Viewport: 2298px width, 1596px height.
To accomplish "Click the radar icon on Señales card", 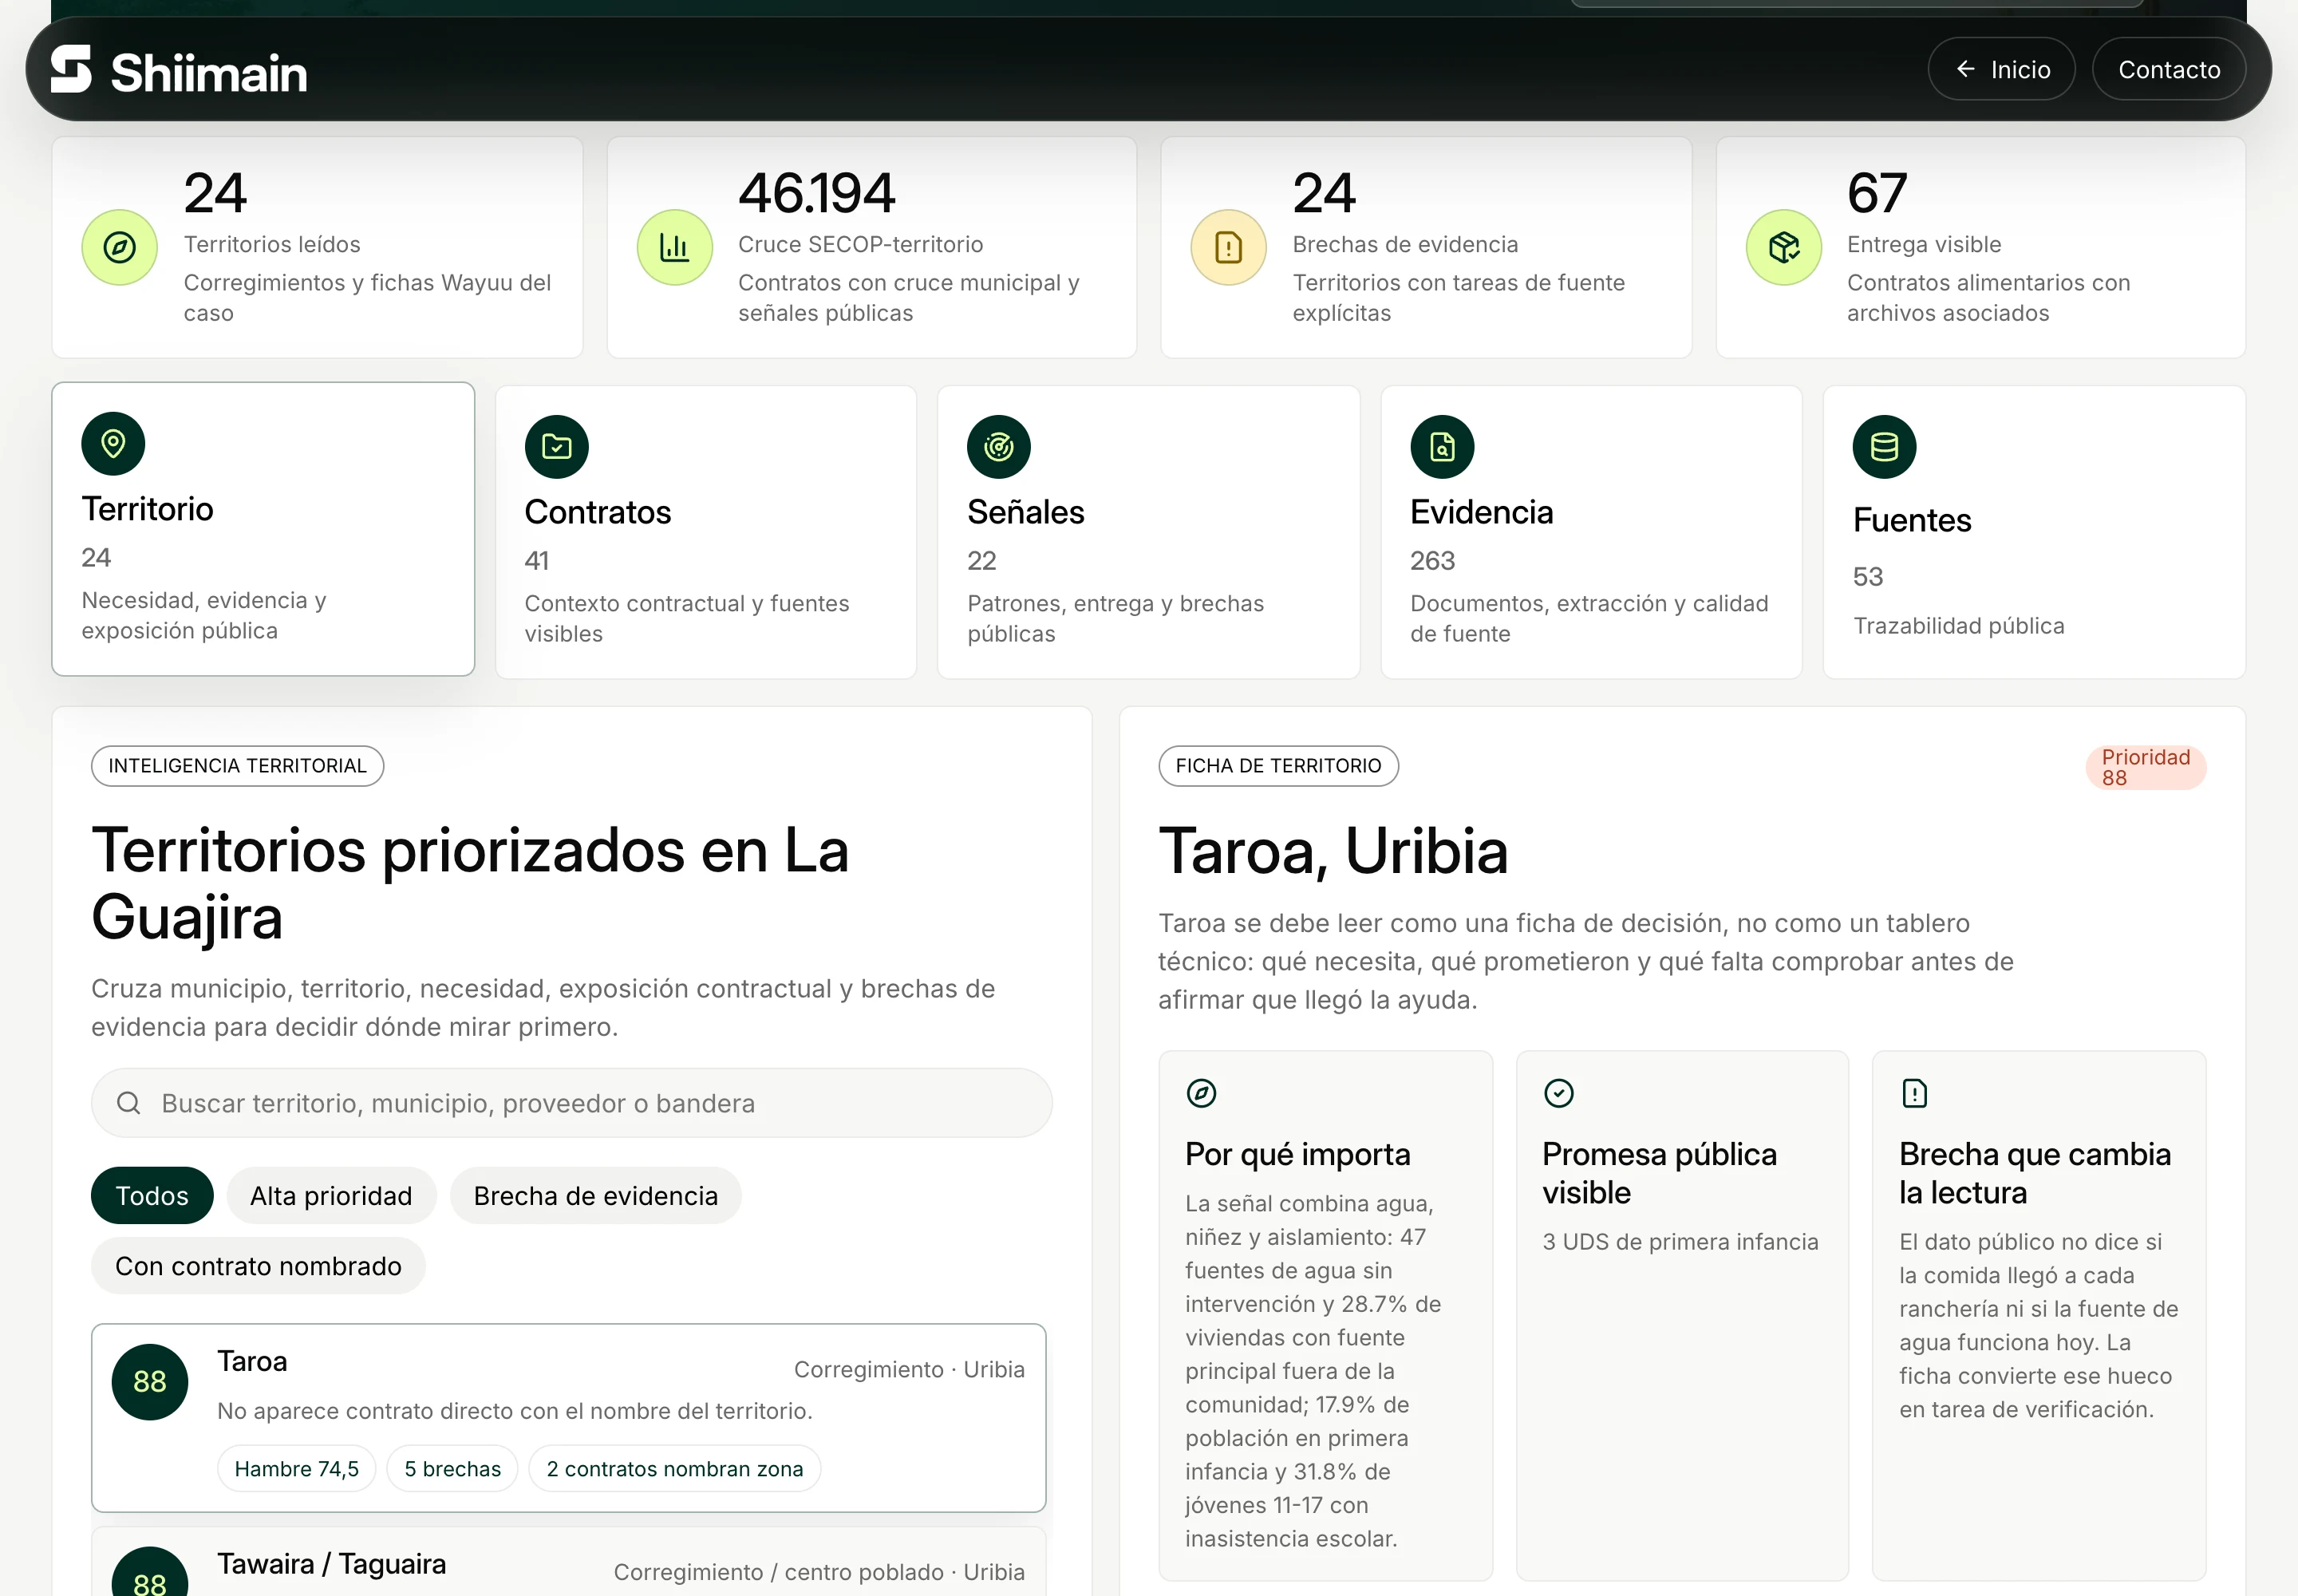I will point(998,446).
